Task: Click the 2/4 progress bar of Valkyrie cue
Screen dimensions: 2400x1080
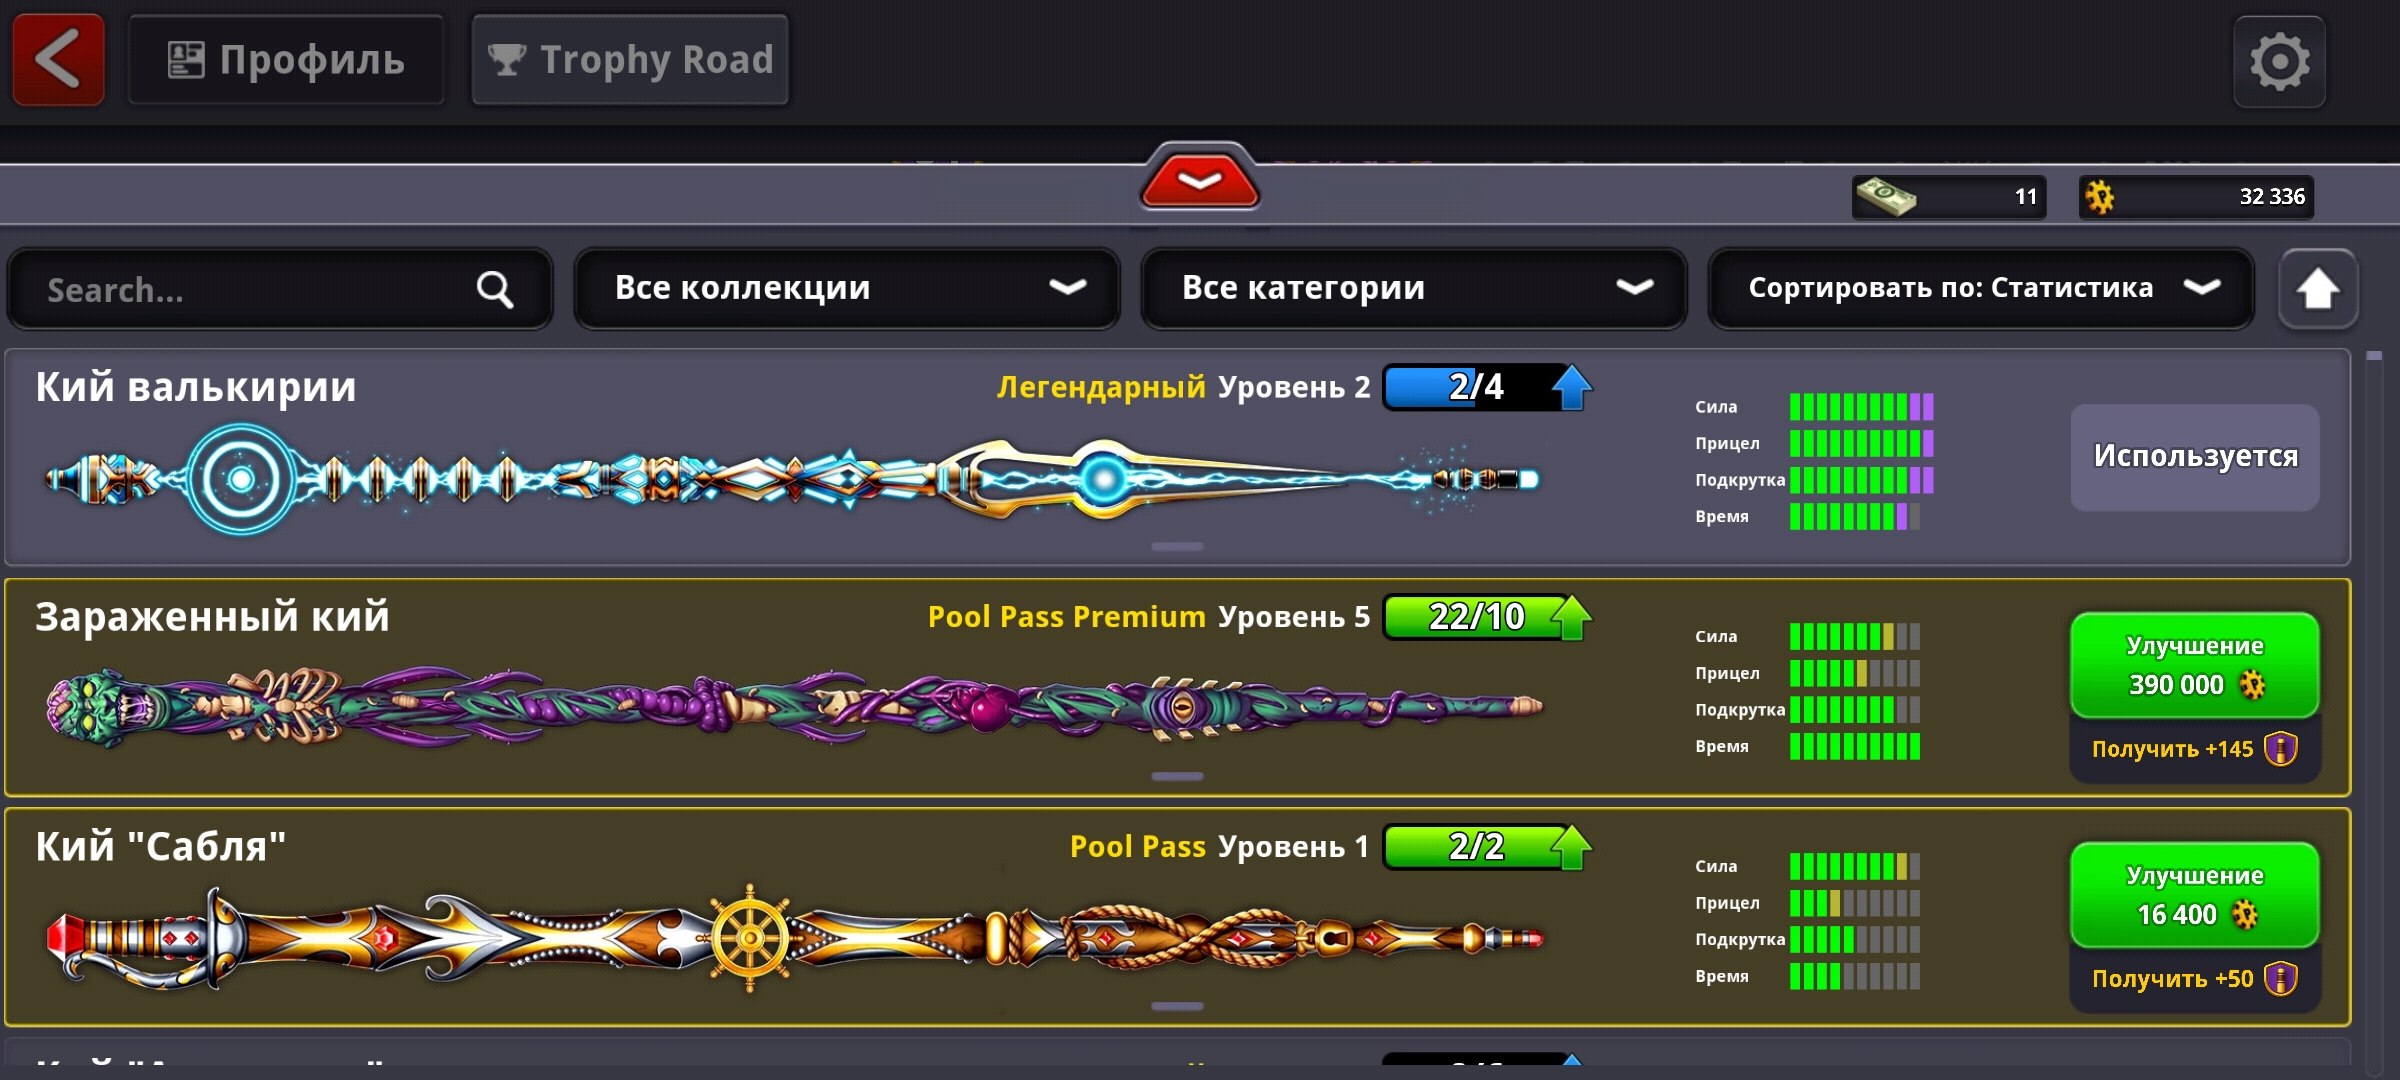Action: (1475, 387)
